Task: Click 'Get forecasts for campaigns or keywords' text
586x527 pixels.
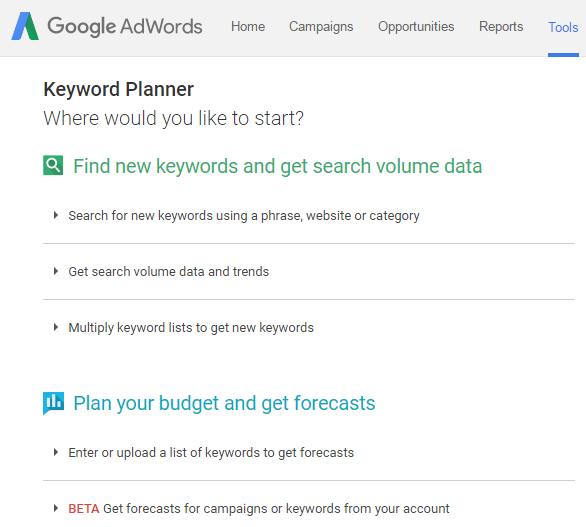Action: click(276, 509)
